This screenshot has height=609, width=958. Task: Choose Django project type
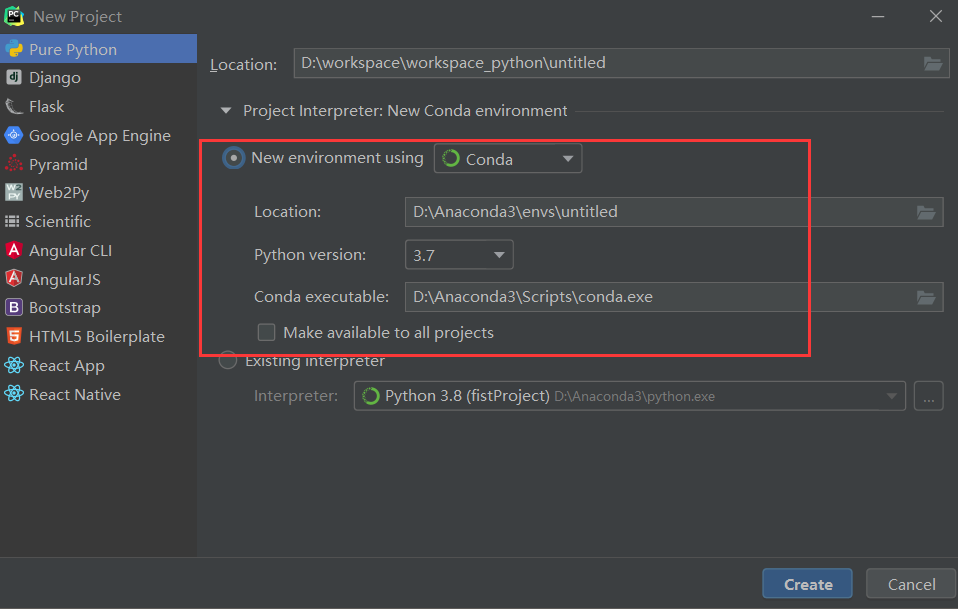pyautogui.click(x=98, y=78)
